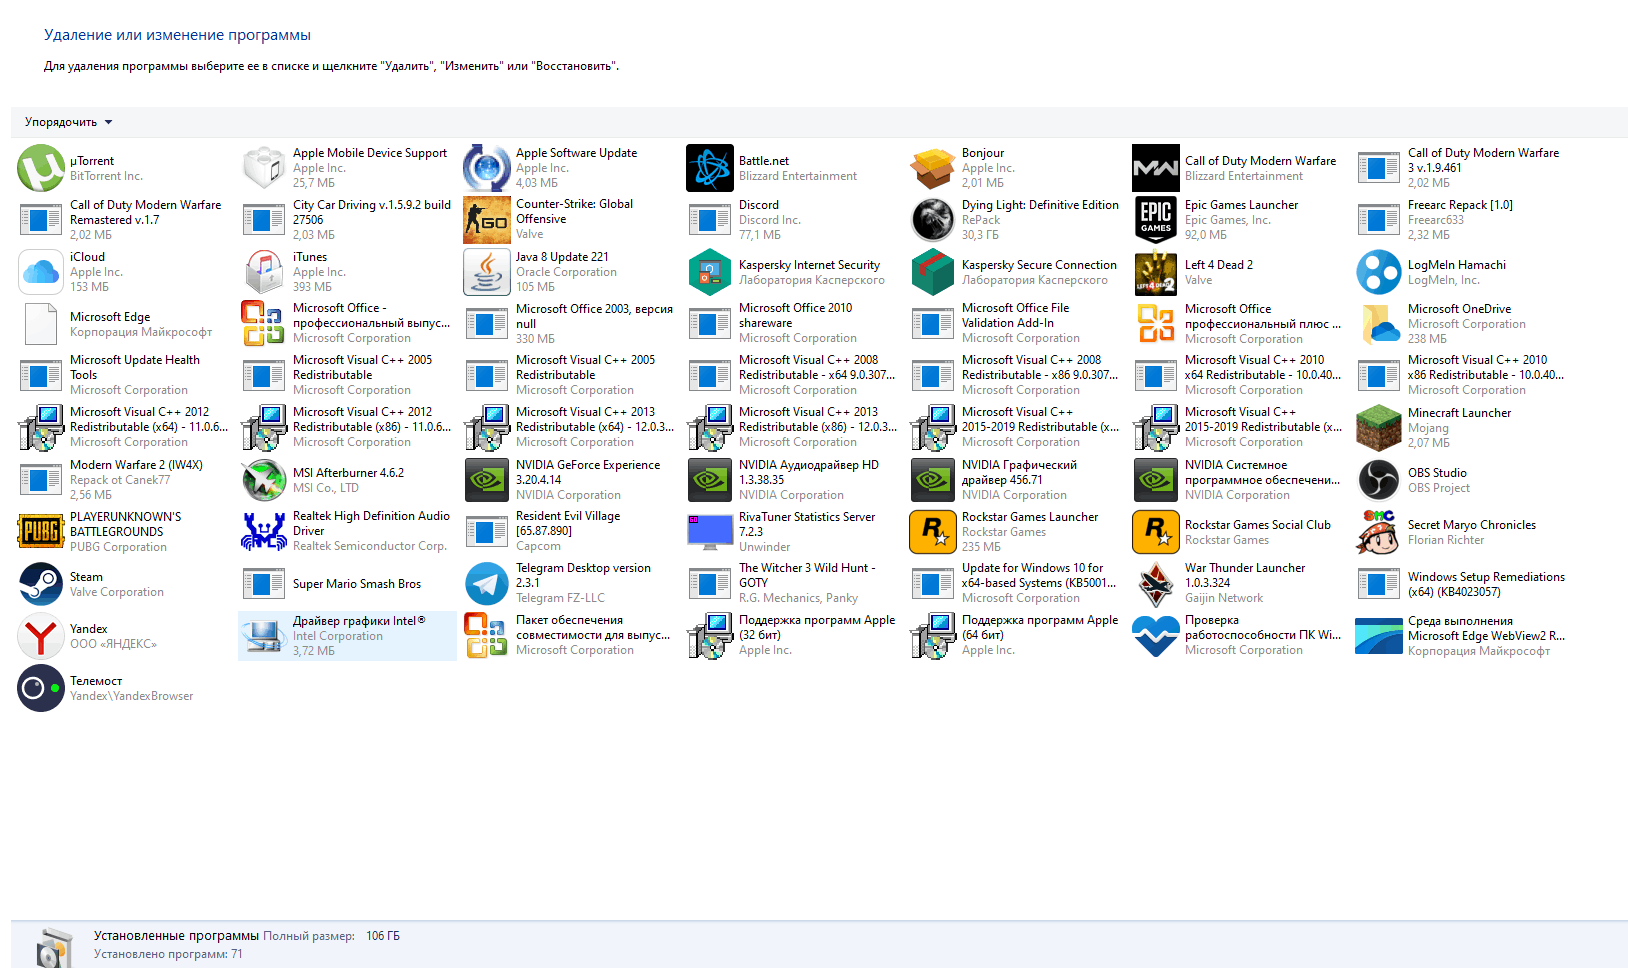Click the Microsoft Office профессиональный плюс icon
Screen dimensions: 1628x968
click(x=1156, y=324)
